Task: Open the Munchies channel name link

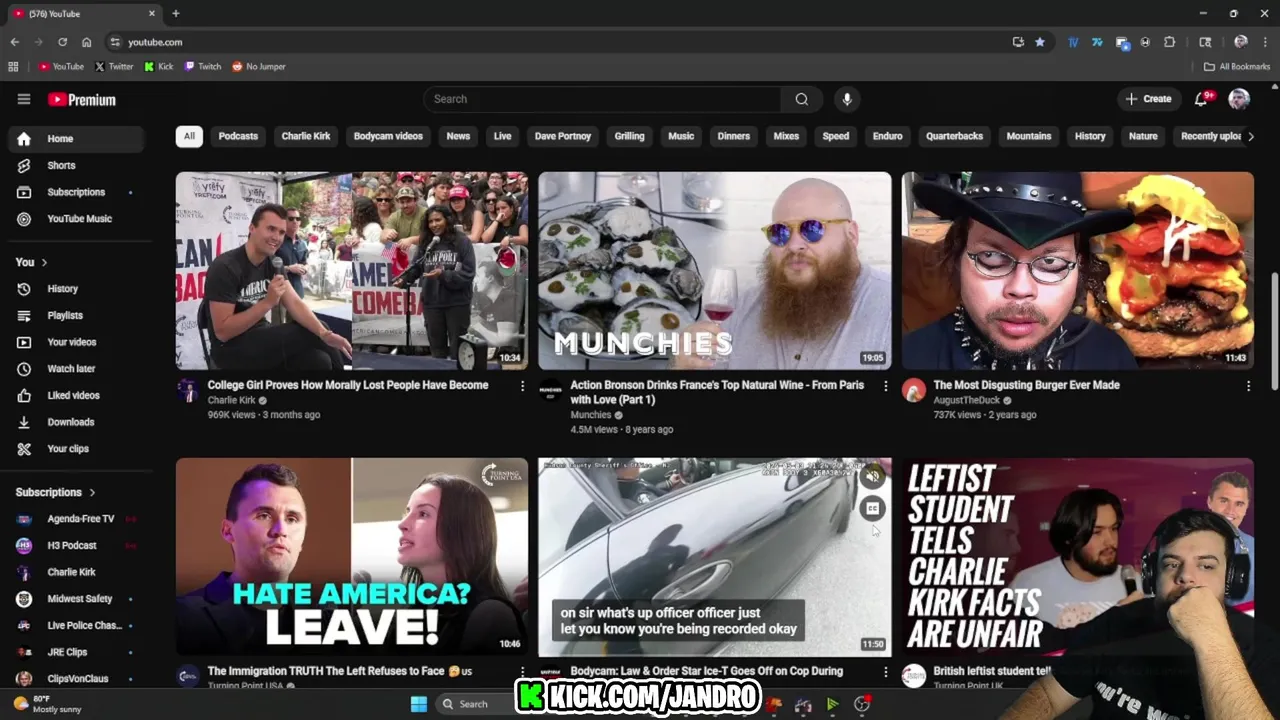Action: tap(590, 415)
